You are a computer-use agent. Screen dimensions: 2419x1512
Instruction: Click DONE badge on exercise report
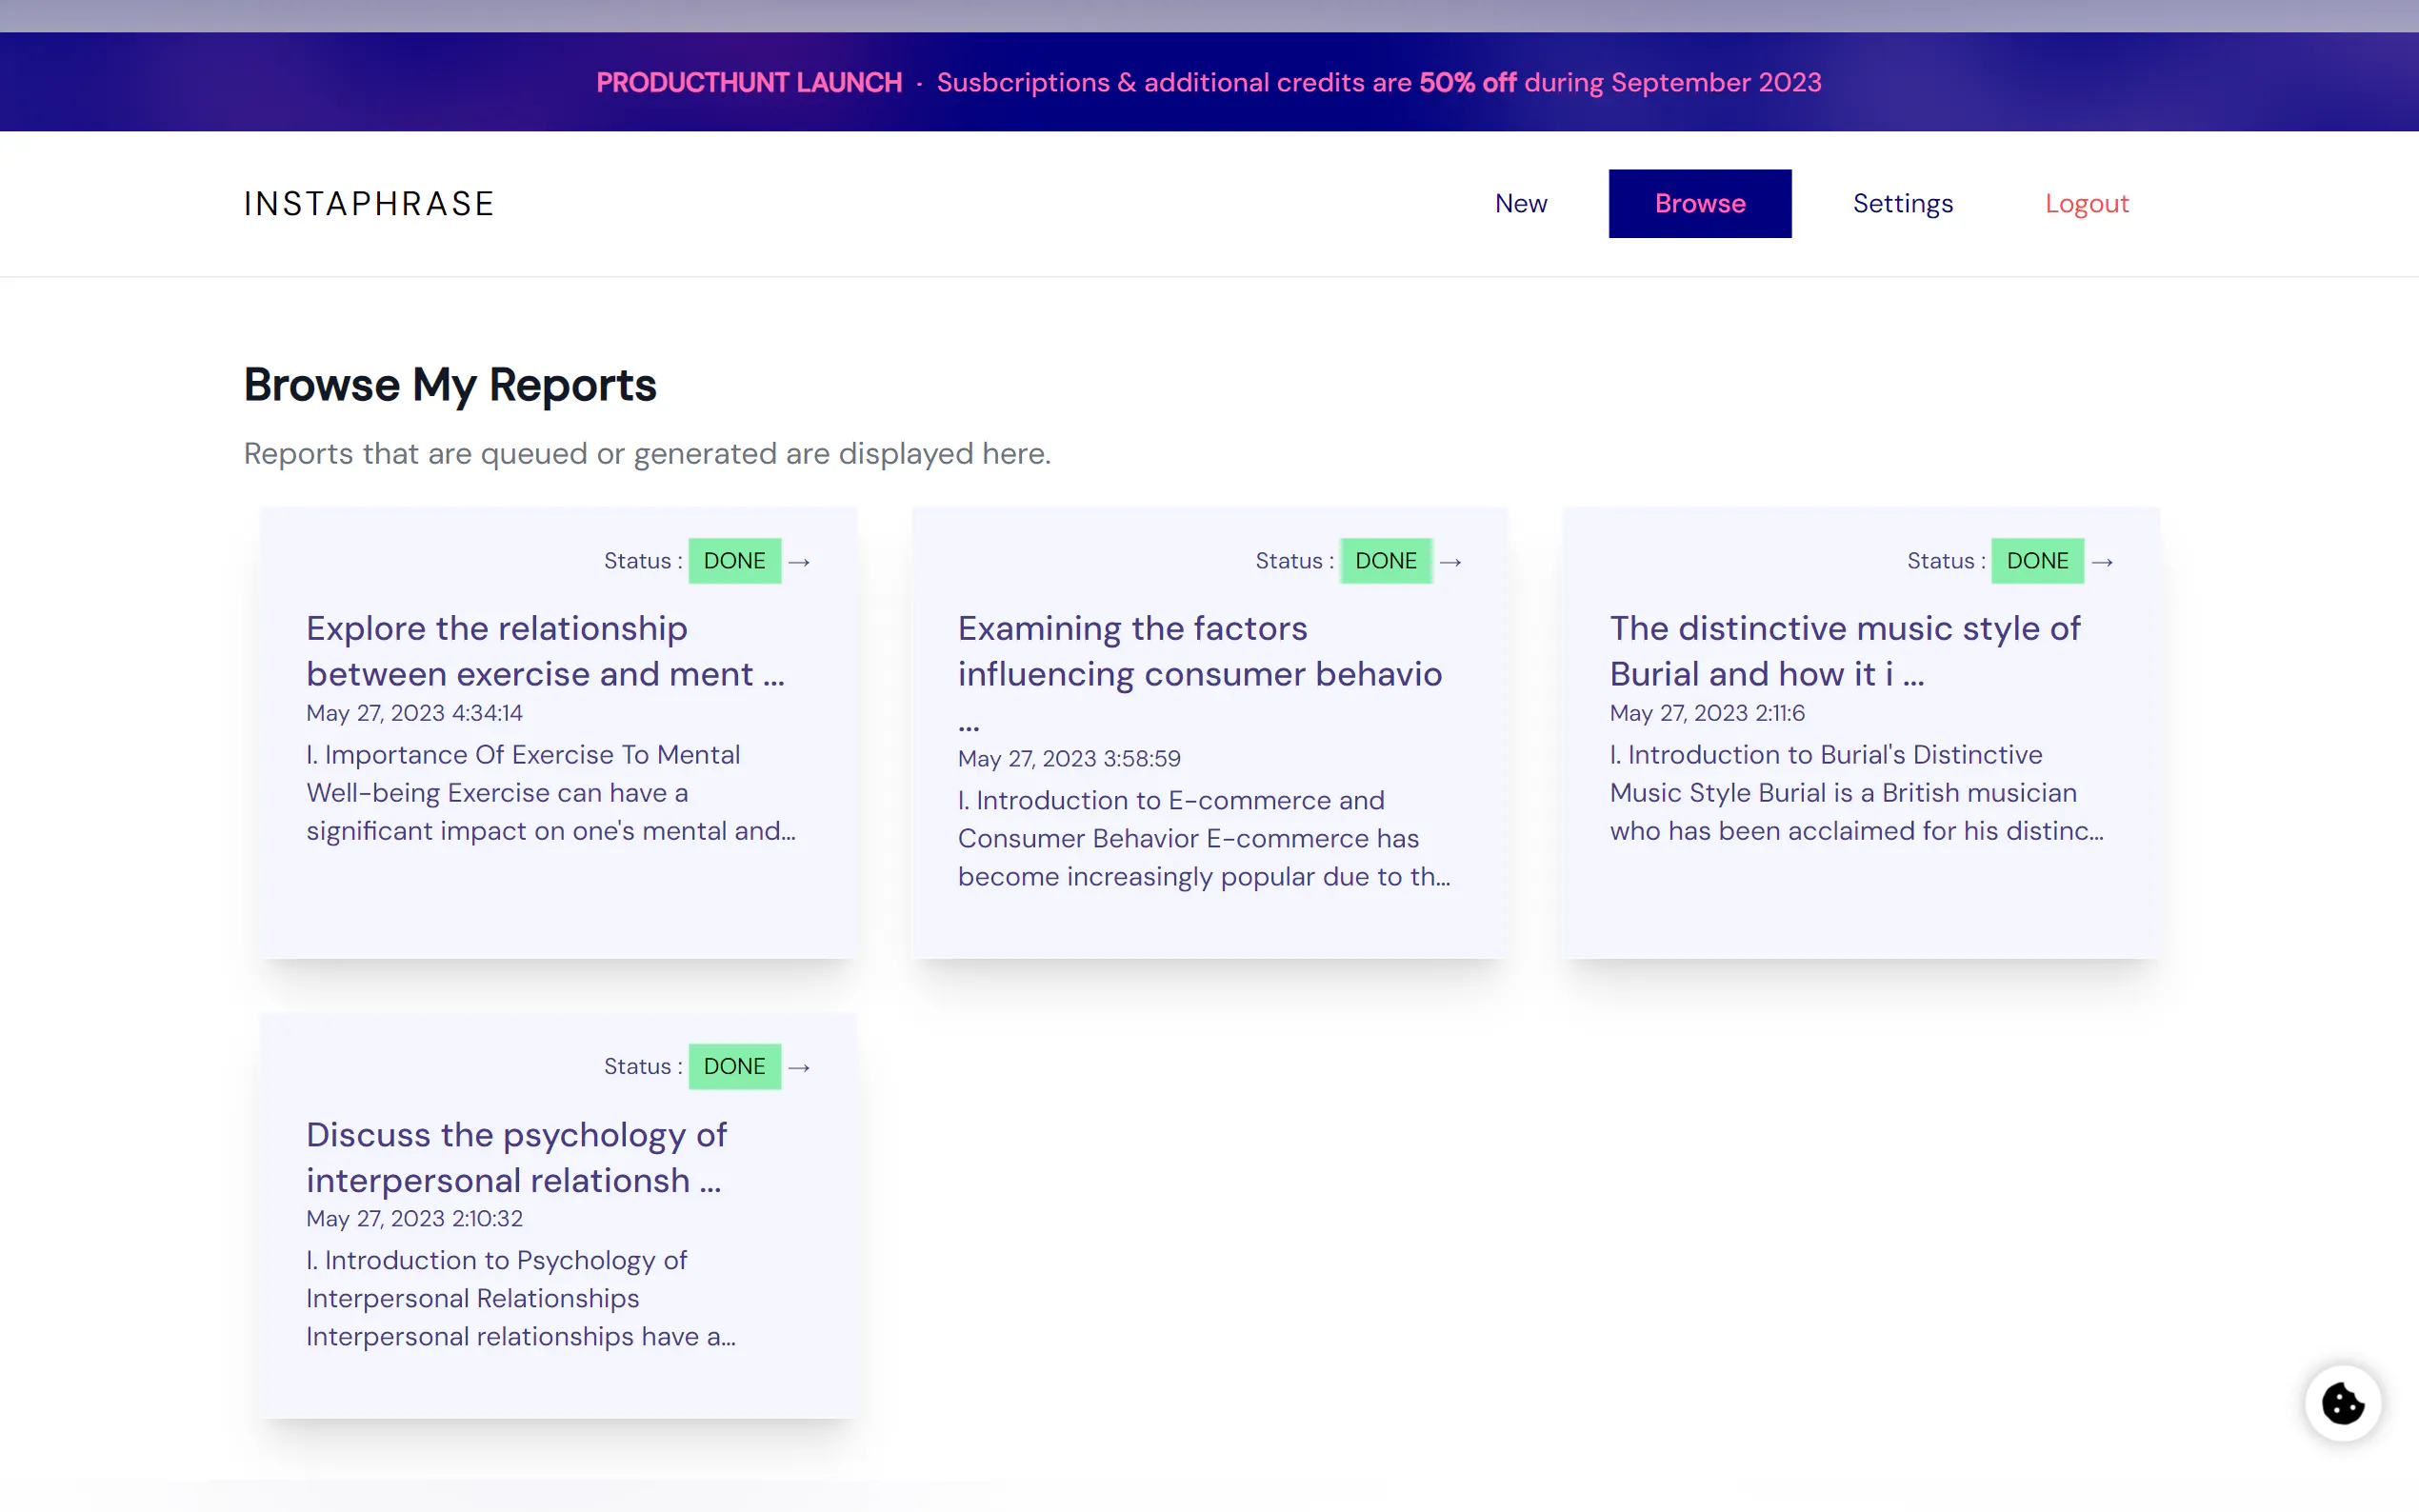[734, 561]
